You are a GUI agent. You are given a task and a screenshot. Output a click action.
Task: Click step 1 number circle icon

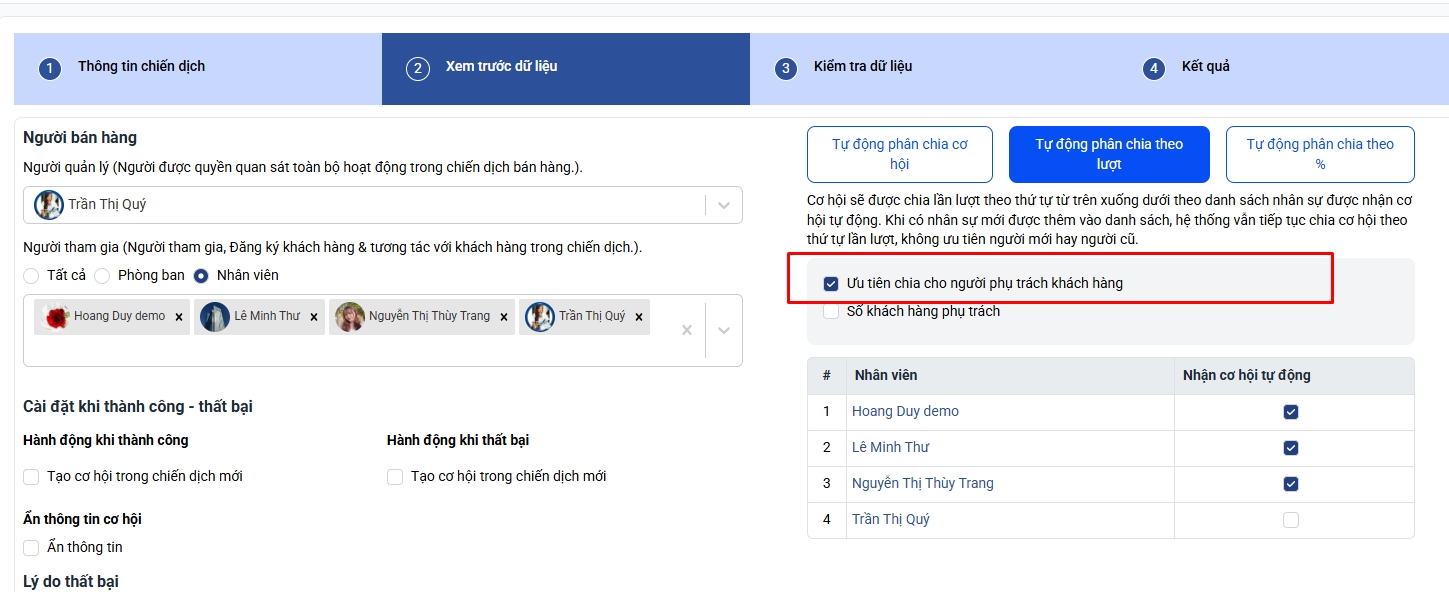click(x=50, y=69)
